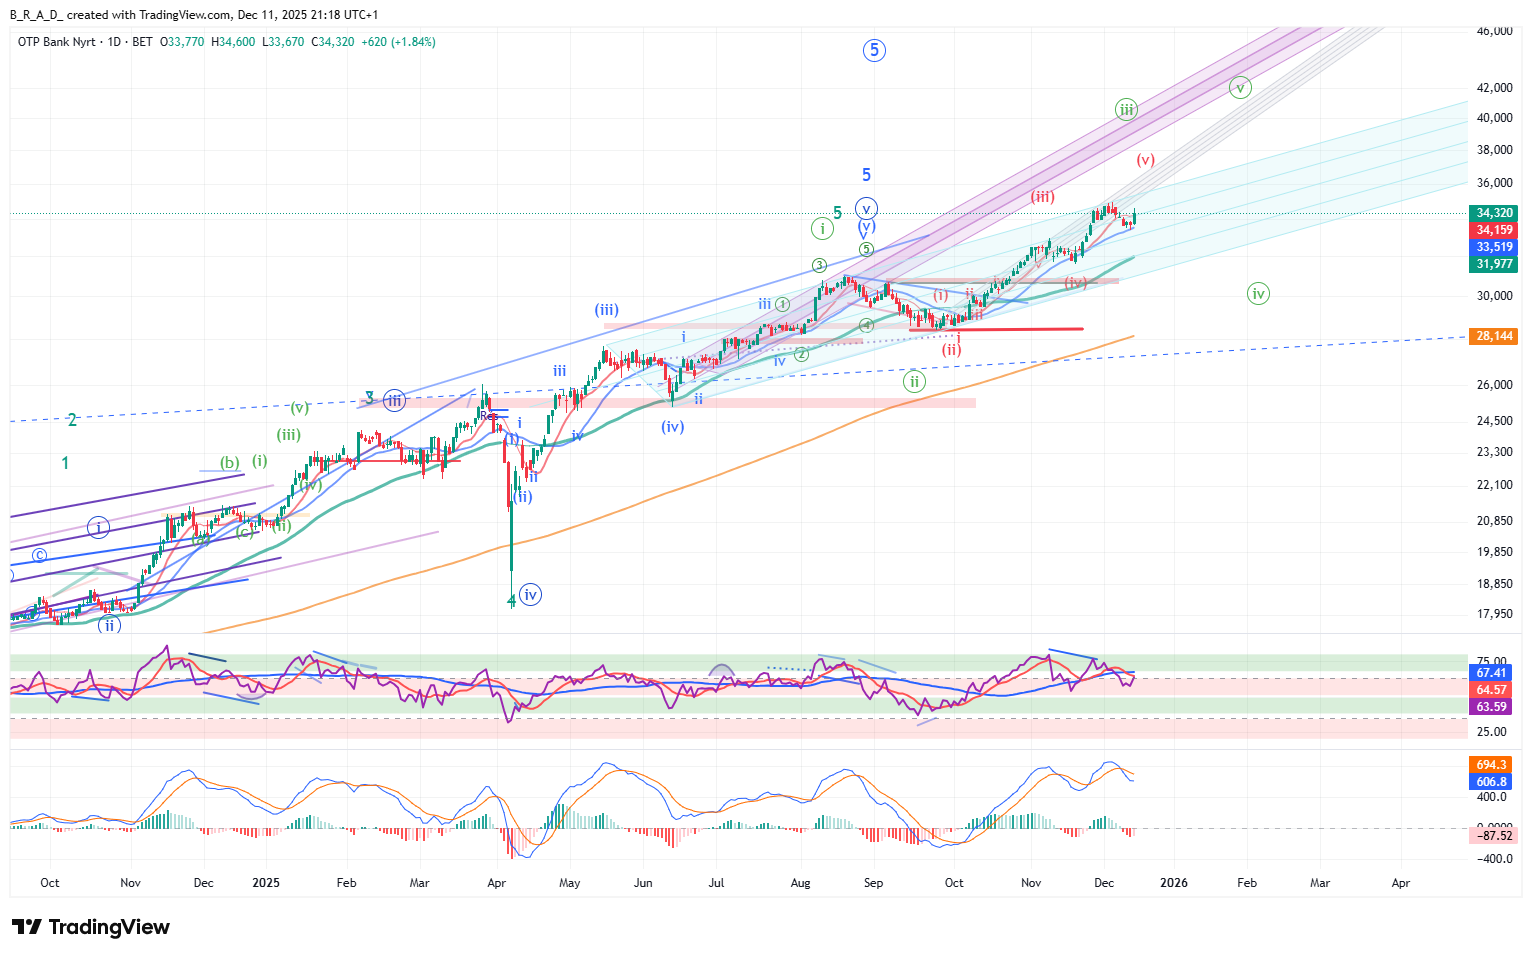Image resolution: width=1532 pixels, height=957 pixels.
Task: Click the green circled i label near August
Action: click(822, 229)
